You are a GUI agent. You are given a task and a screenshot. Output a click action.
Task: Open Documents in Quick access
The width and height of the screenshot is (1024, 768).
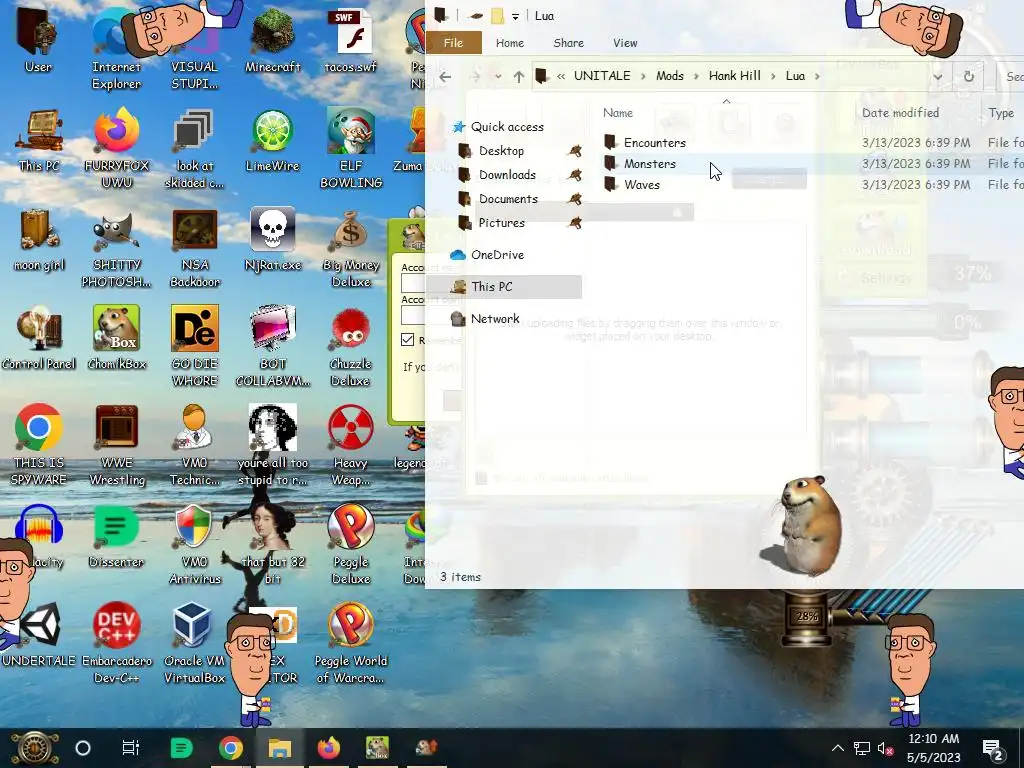click(x=508, y=199)
